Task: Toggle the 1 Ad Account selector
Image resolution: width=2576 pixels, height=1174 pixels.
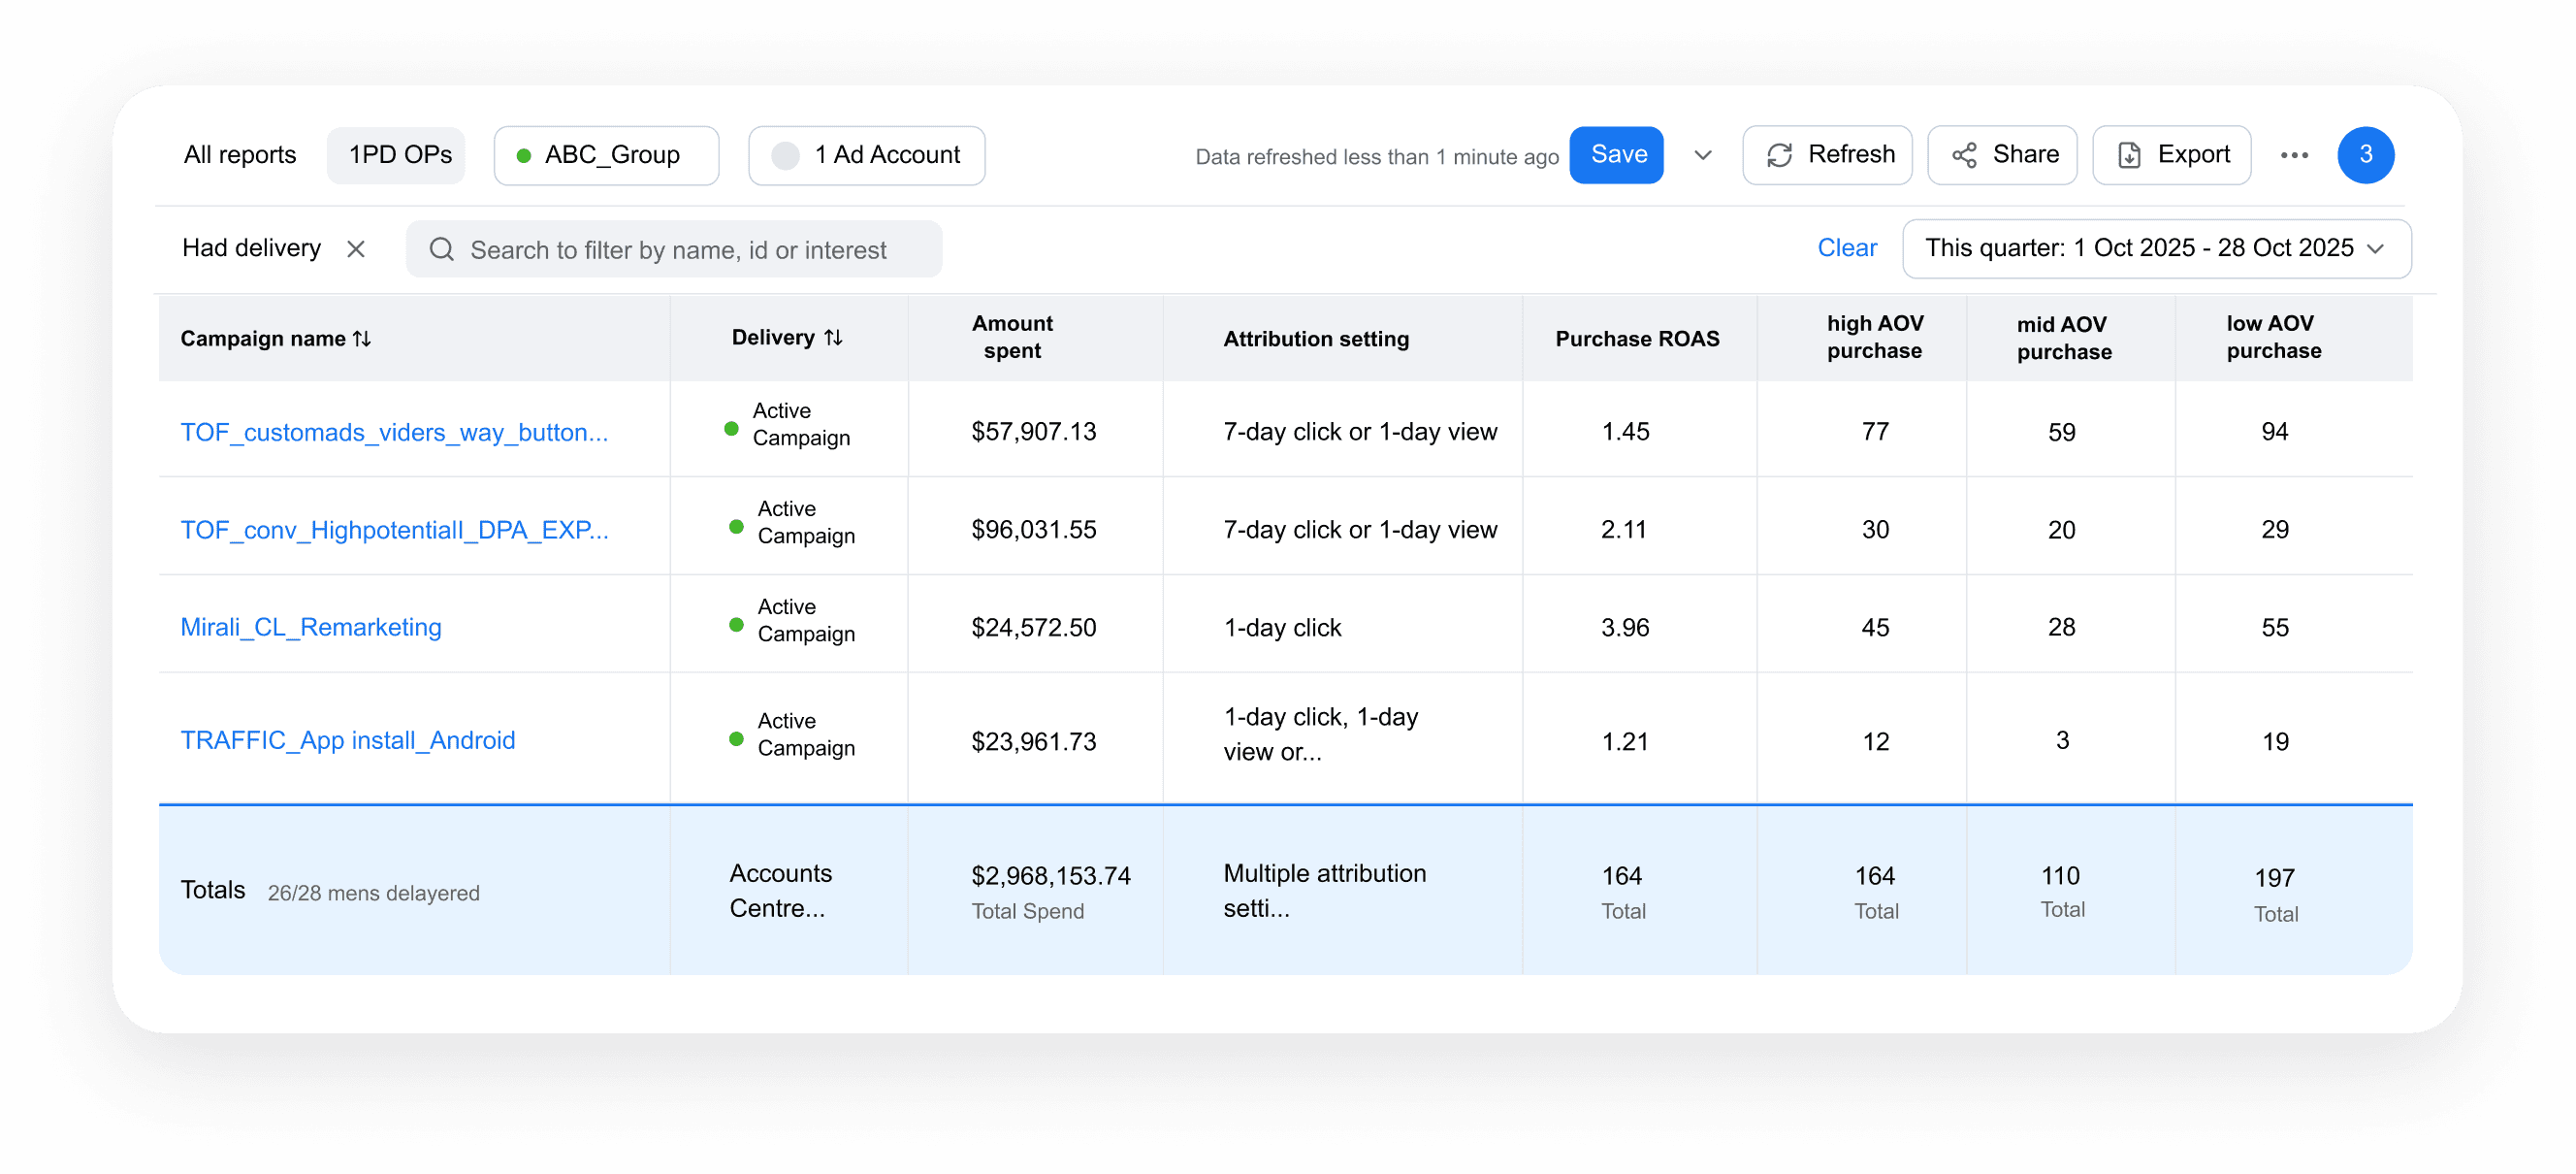Action: point(866,155)
